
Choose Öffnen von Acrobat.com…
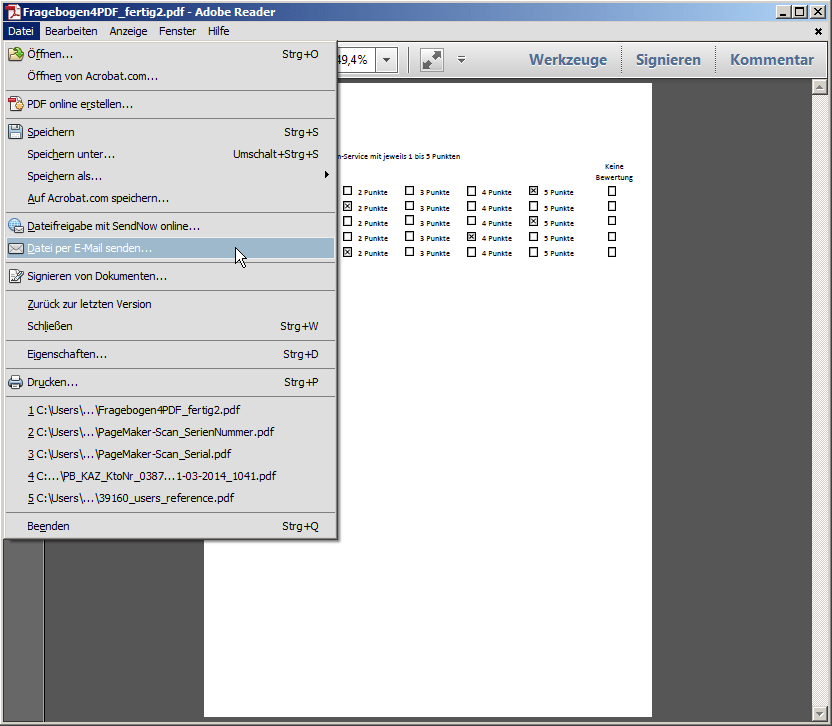(x=170, y=76)
